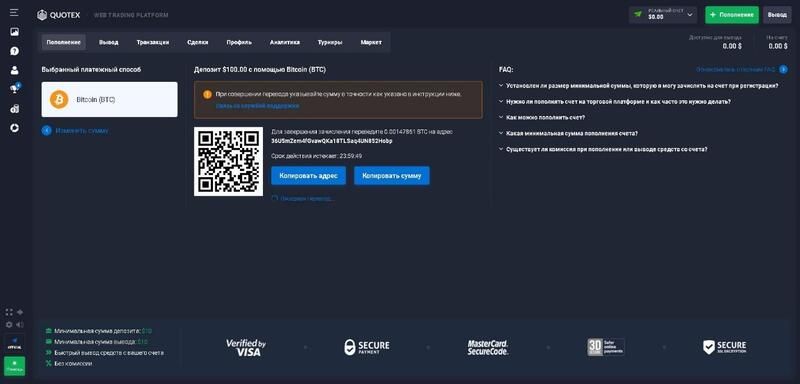Click the blue back-arrow circle icon
Image resolution: width=800 pixels, height=384 pixels.
(x=46, y=131)
